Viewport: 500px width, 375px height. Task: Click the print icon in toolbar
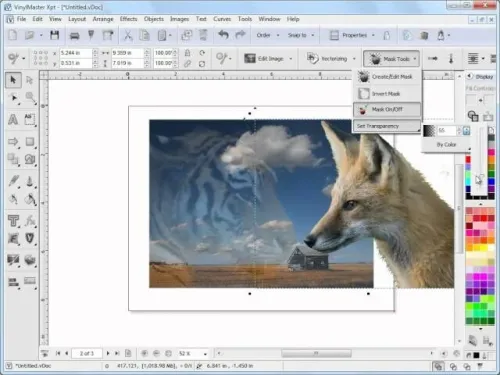74,35
